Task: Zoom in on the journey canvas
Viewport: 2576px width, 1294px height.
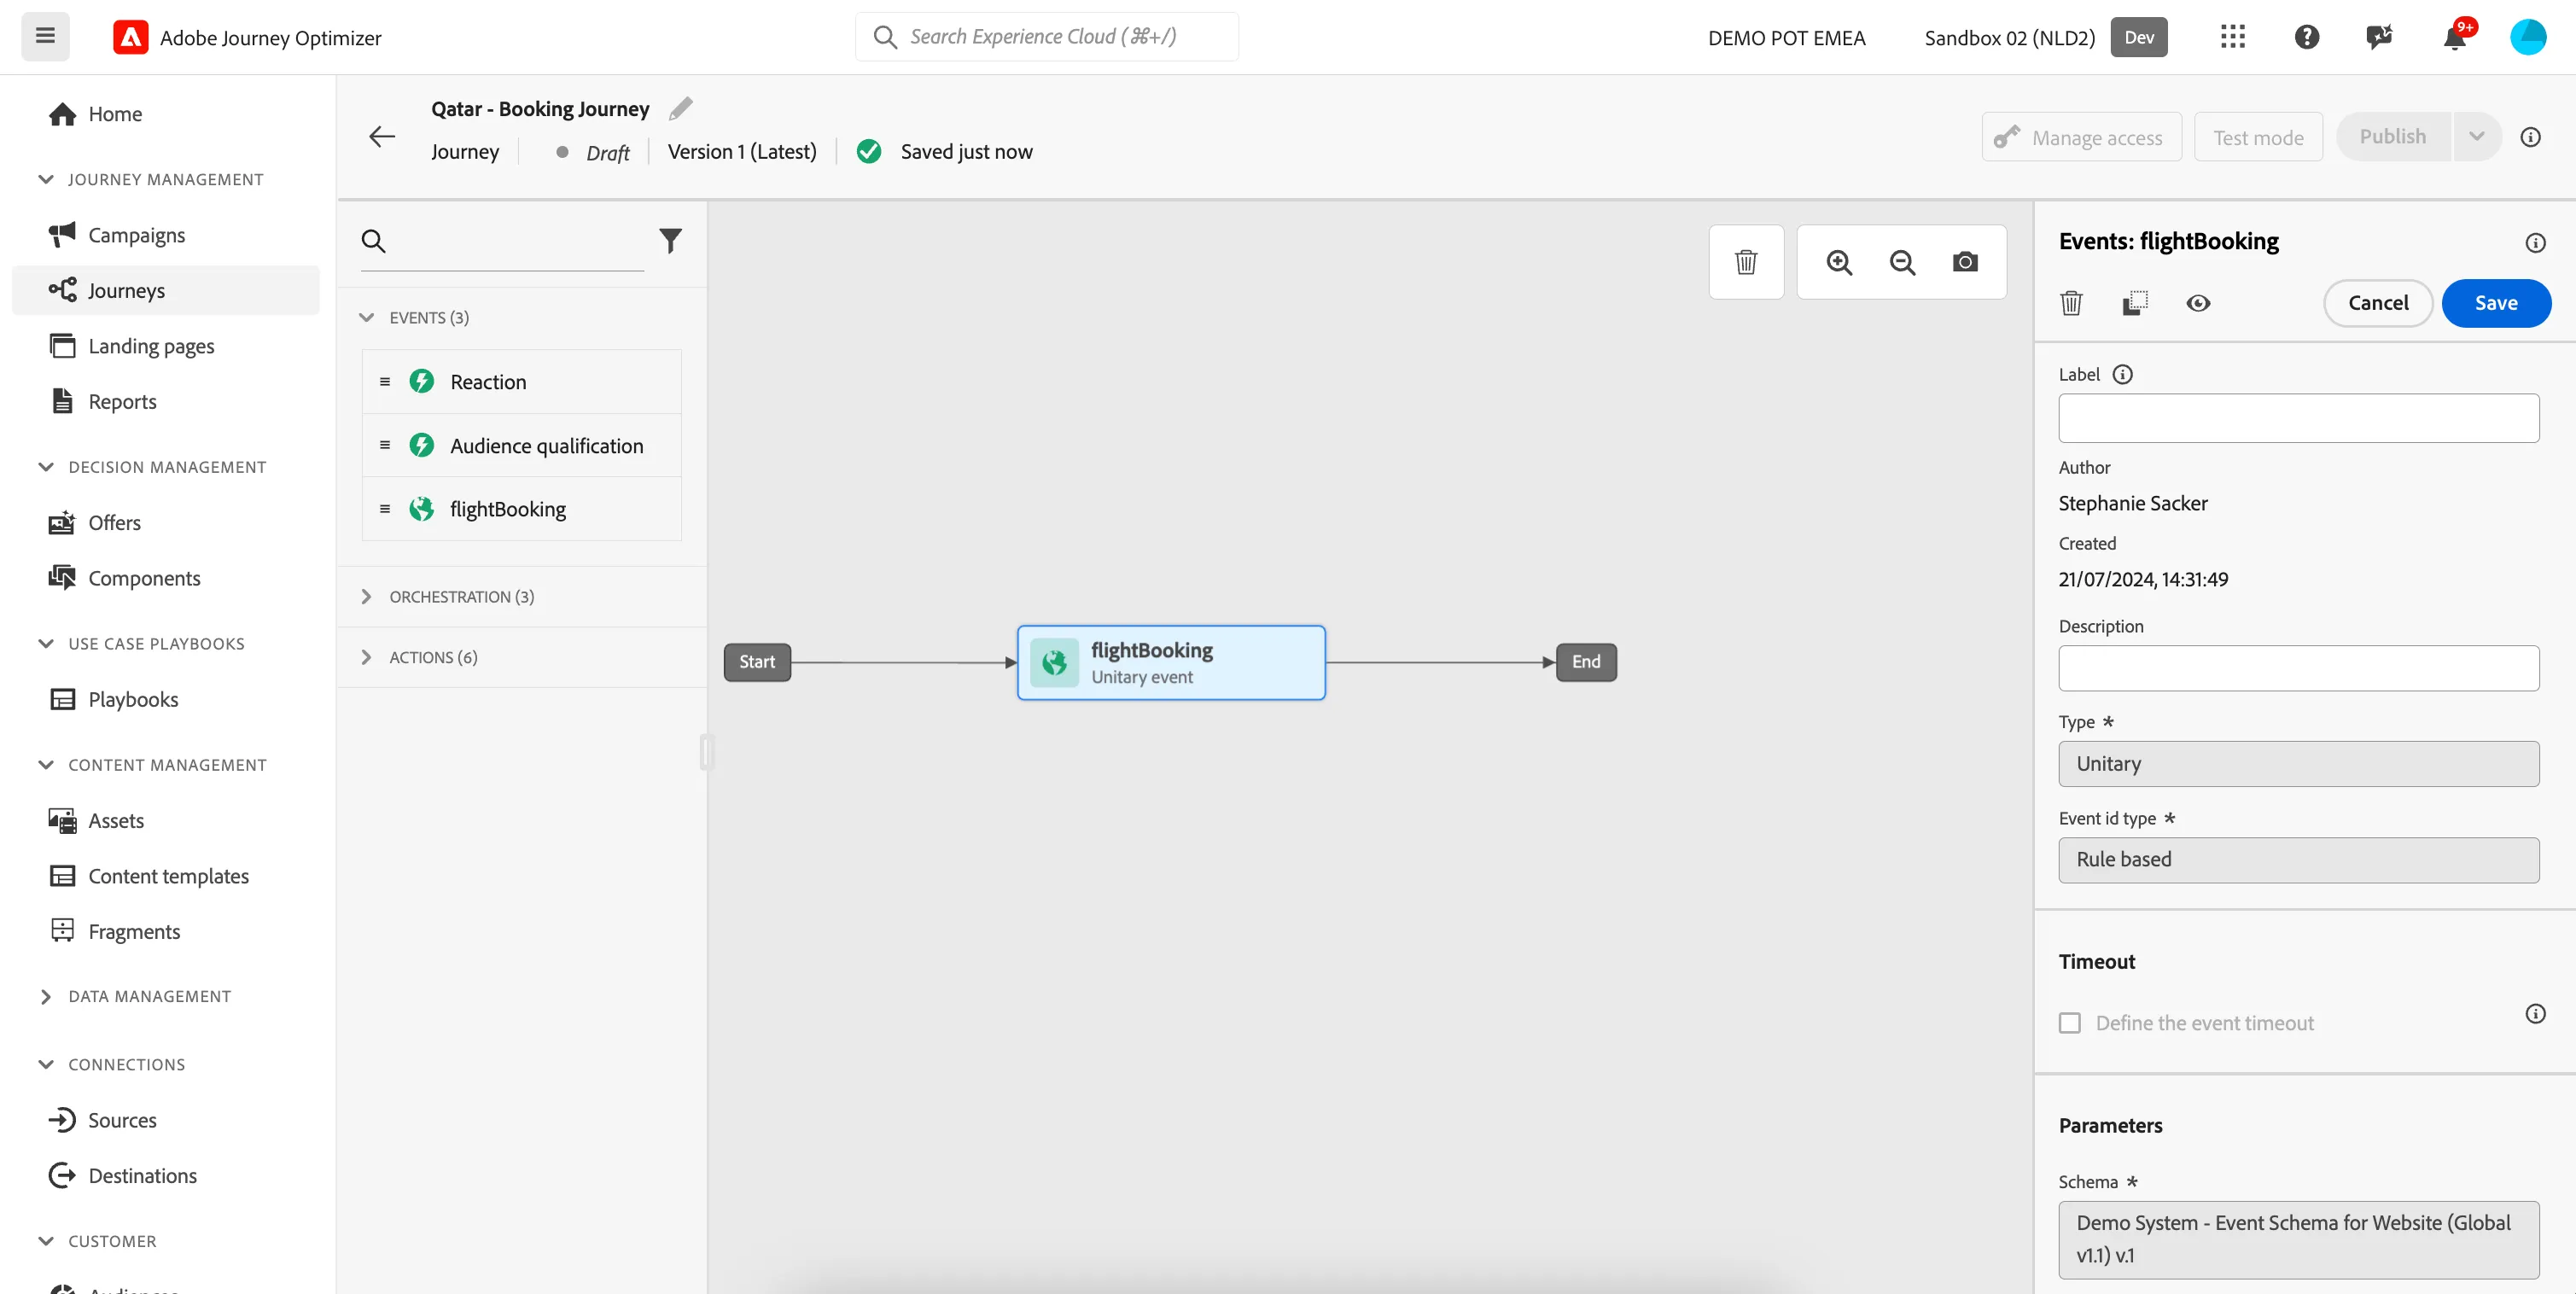Action: pyautogui.click(x=1839, y=262)
